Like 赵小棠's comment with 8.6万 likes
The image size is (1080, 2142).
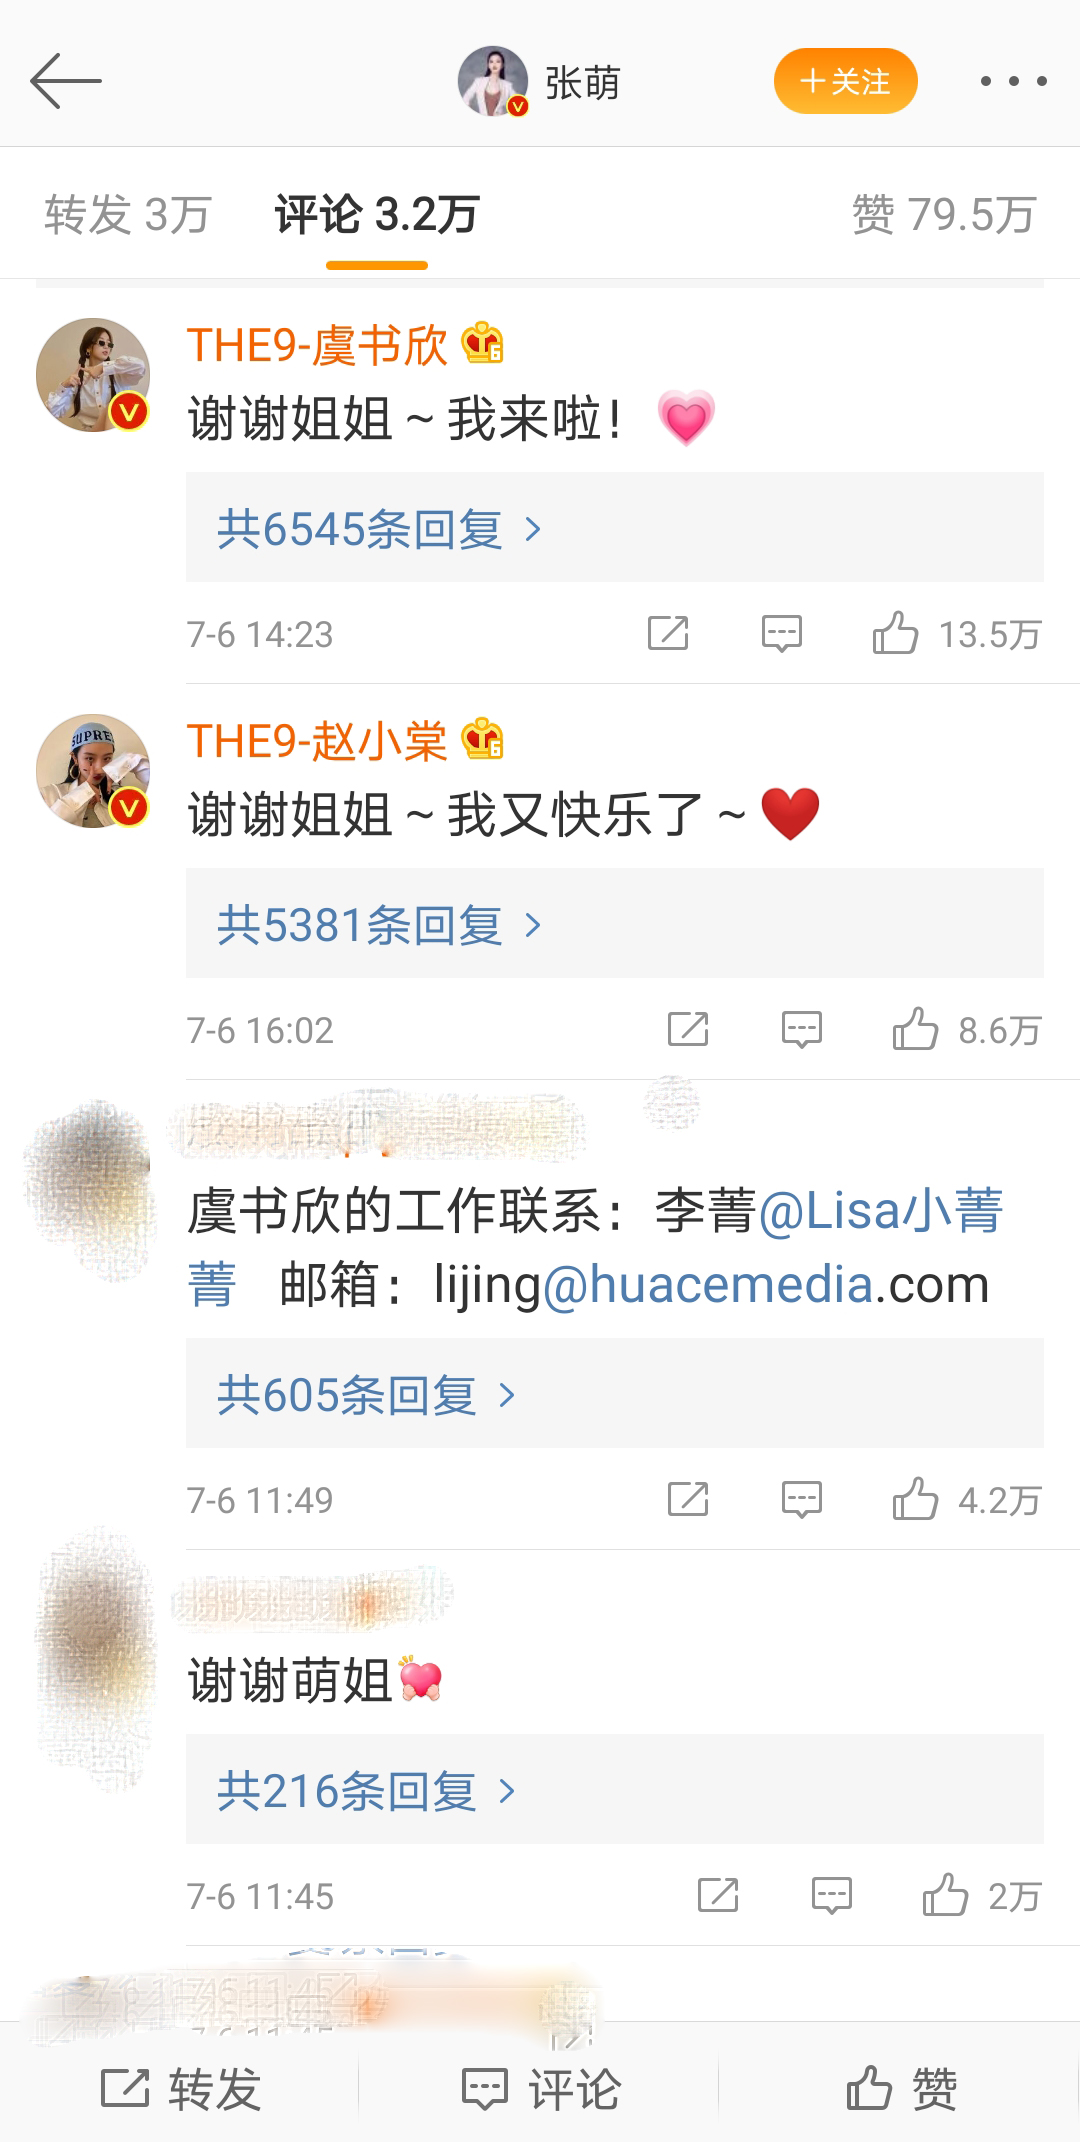click(x=966, y=1030)
